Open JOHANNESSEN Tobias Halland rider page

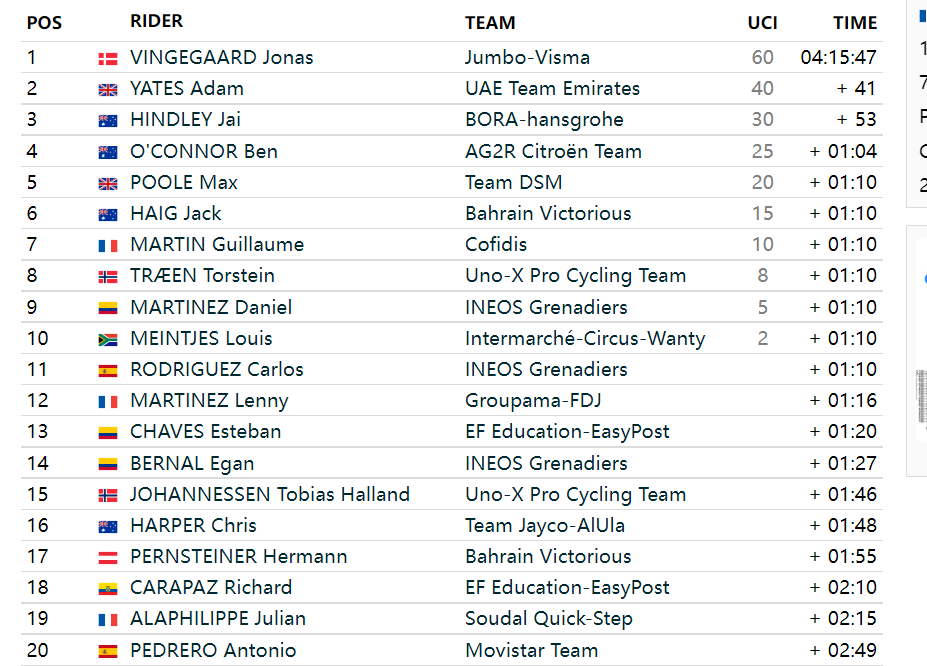[x=270, y=494]
